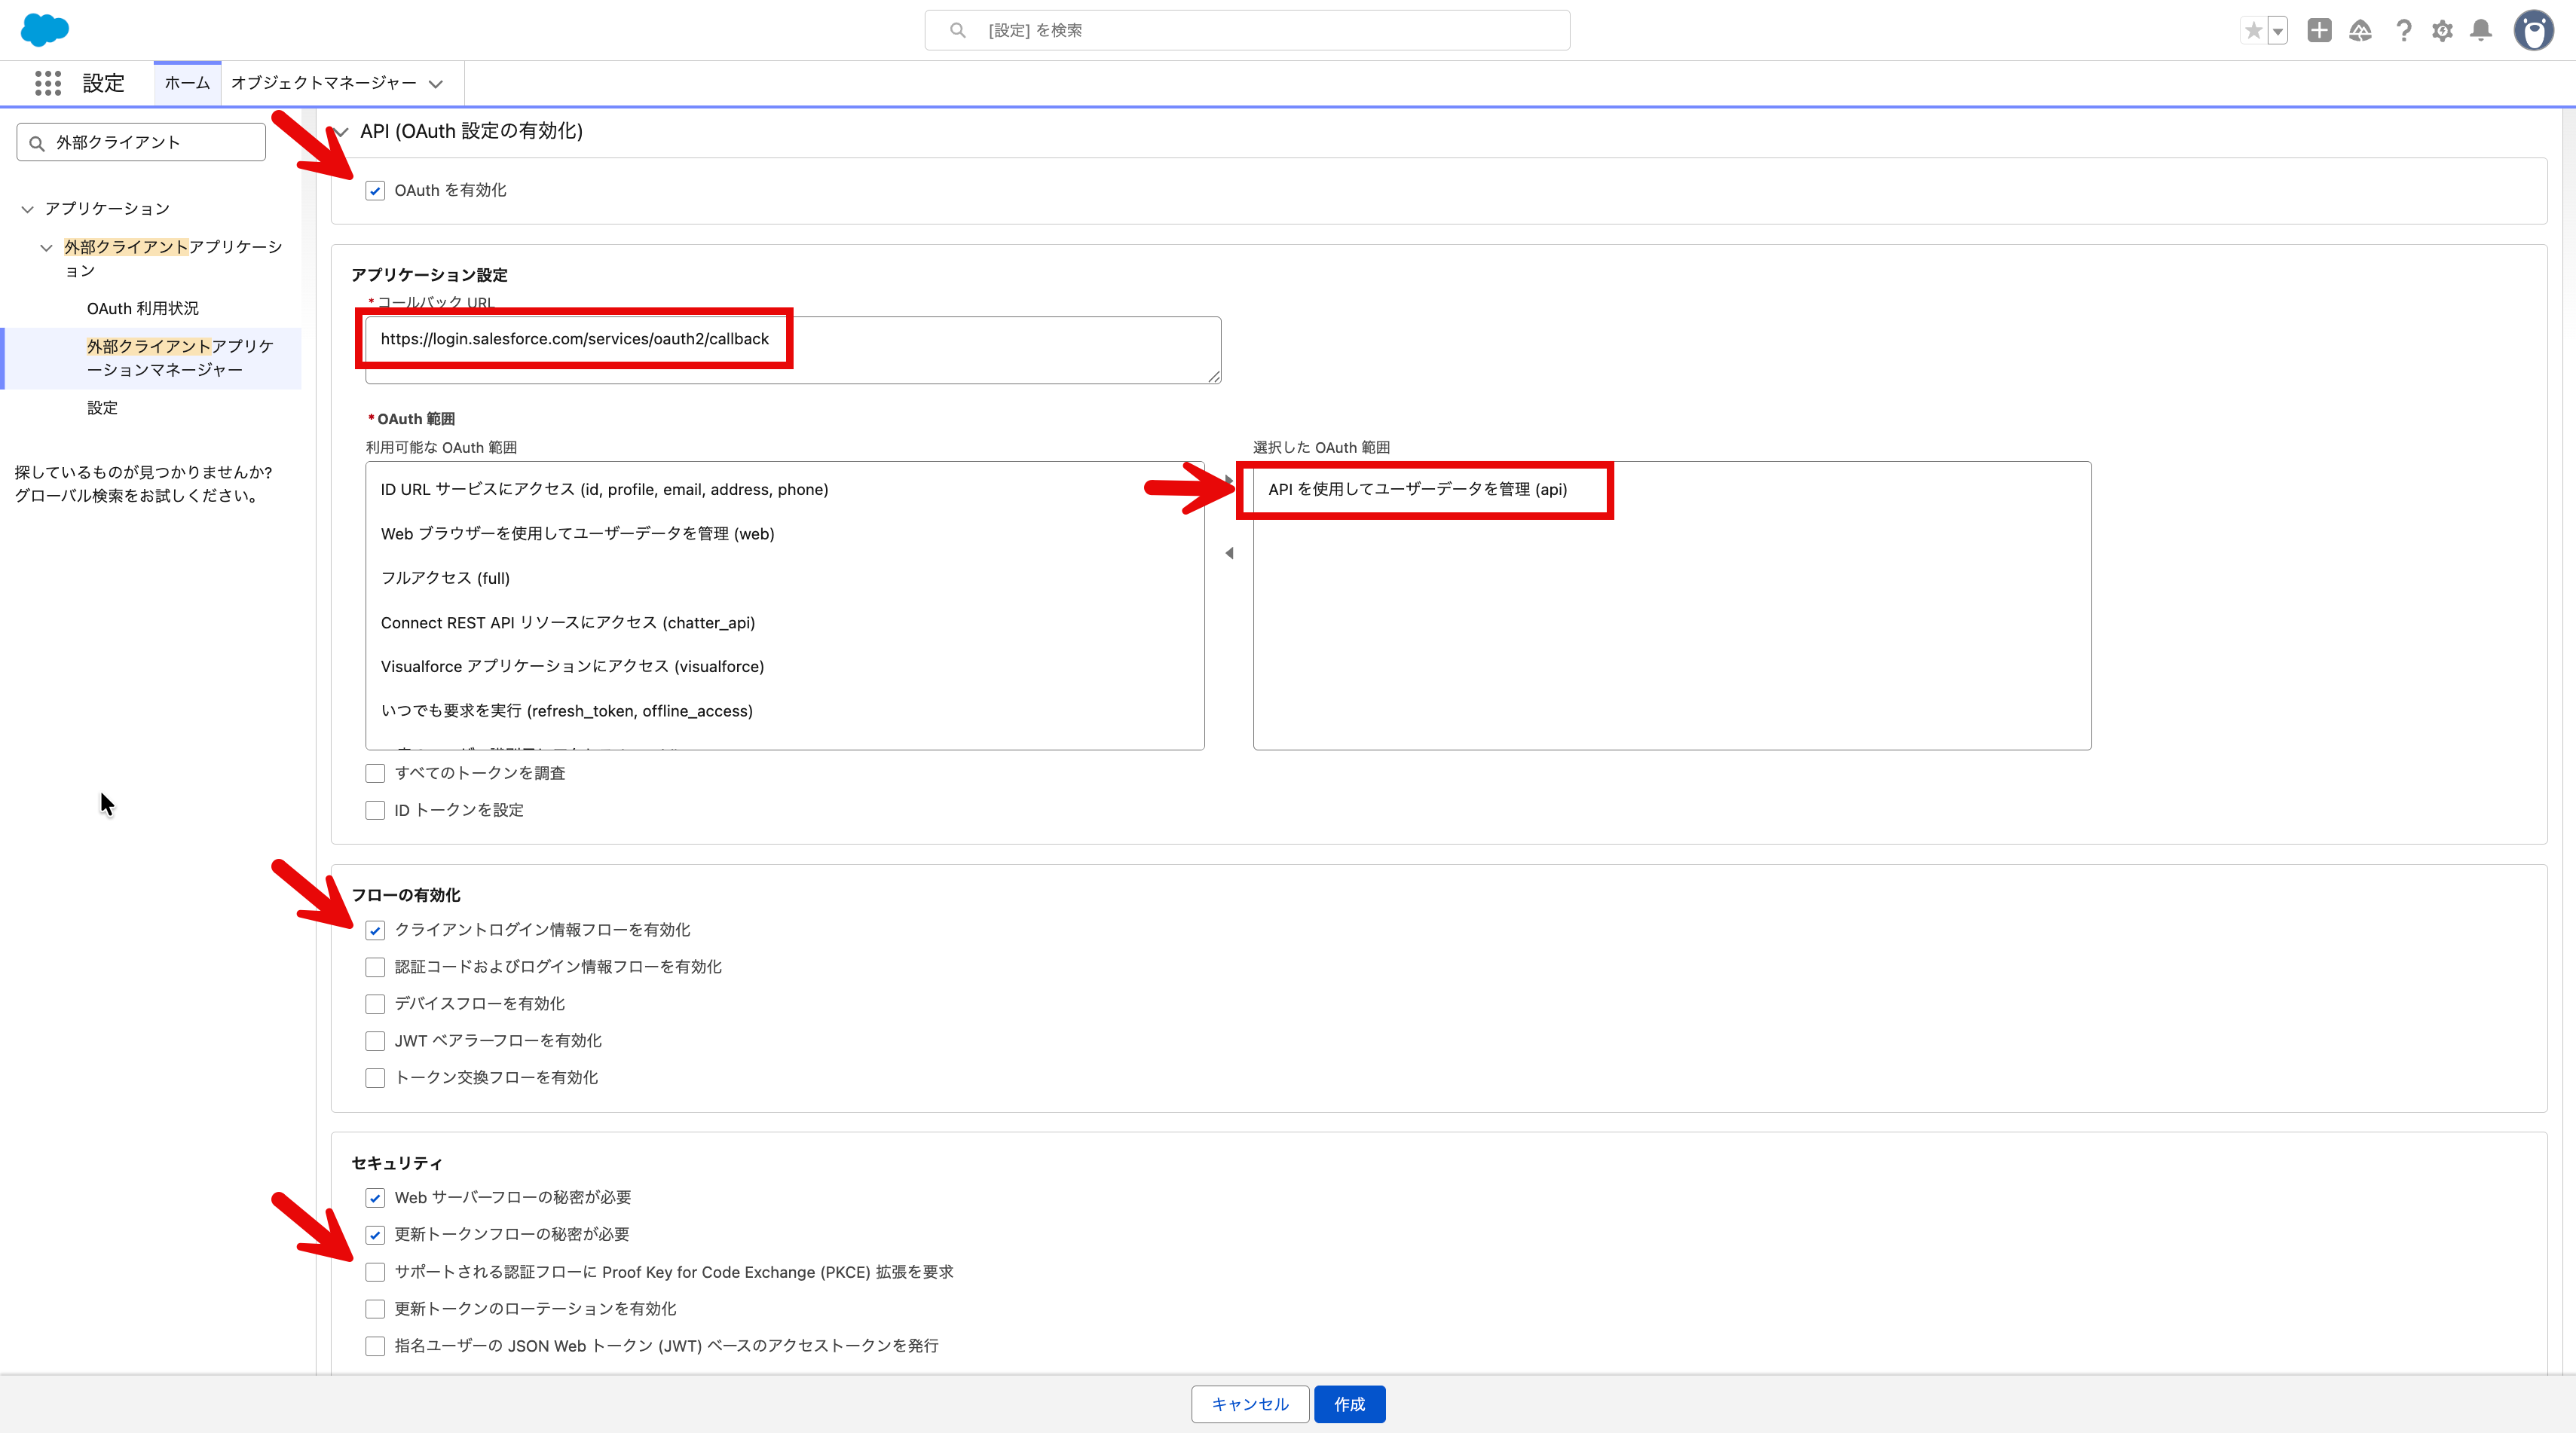Open the help question mark icon
This screenshot has width=2576, height=1433.
2403,31
